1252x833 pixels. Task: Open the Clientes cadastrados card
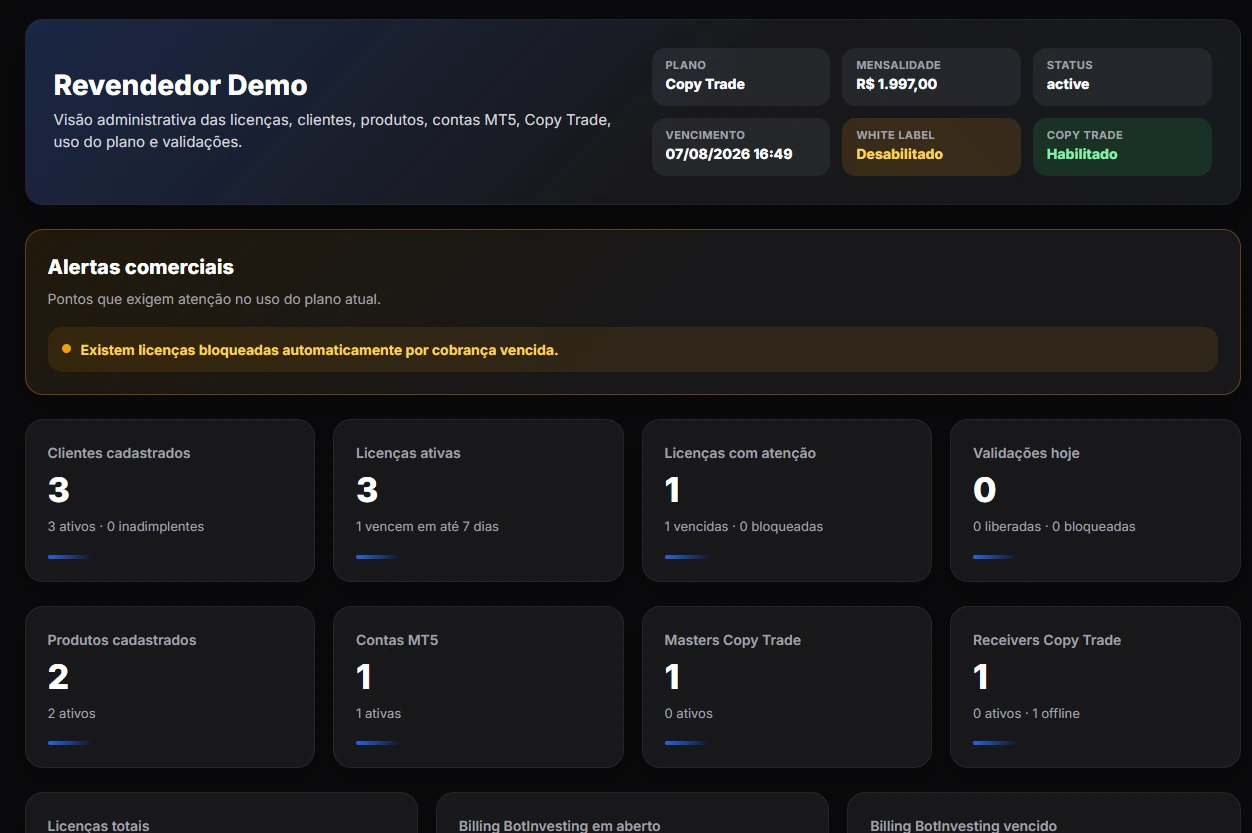pyautogui.click(x=170, y=500)
